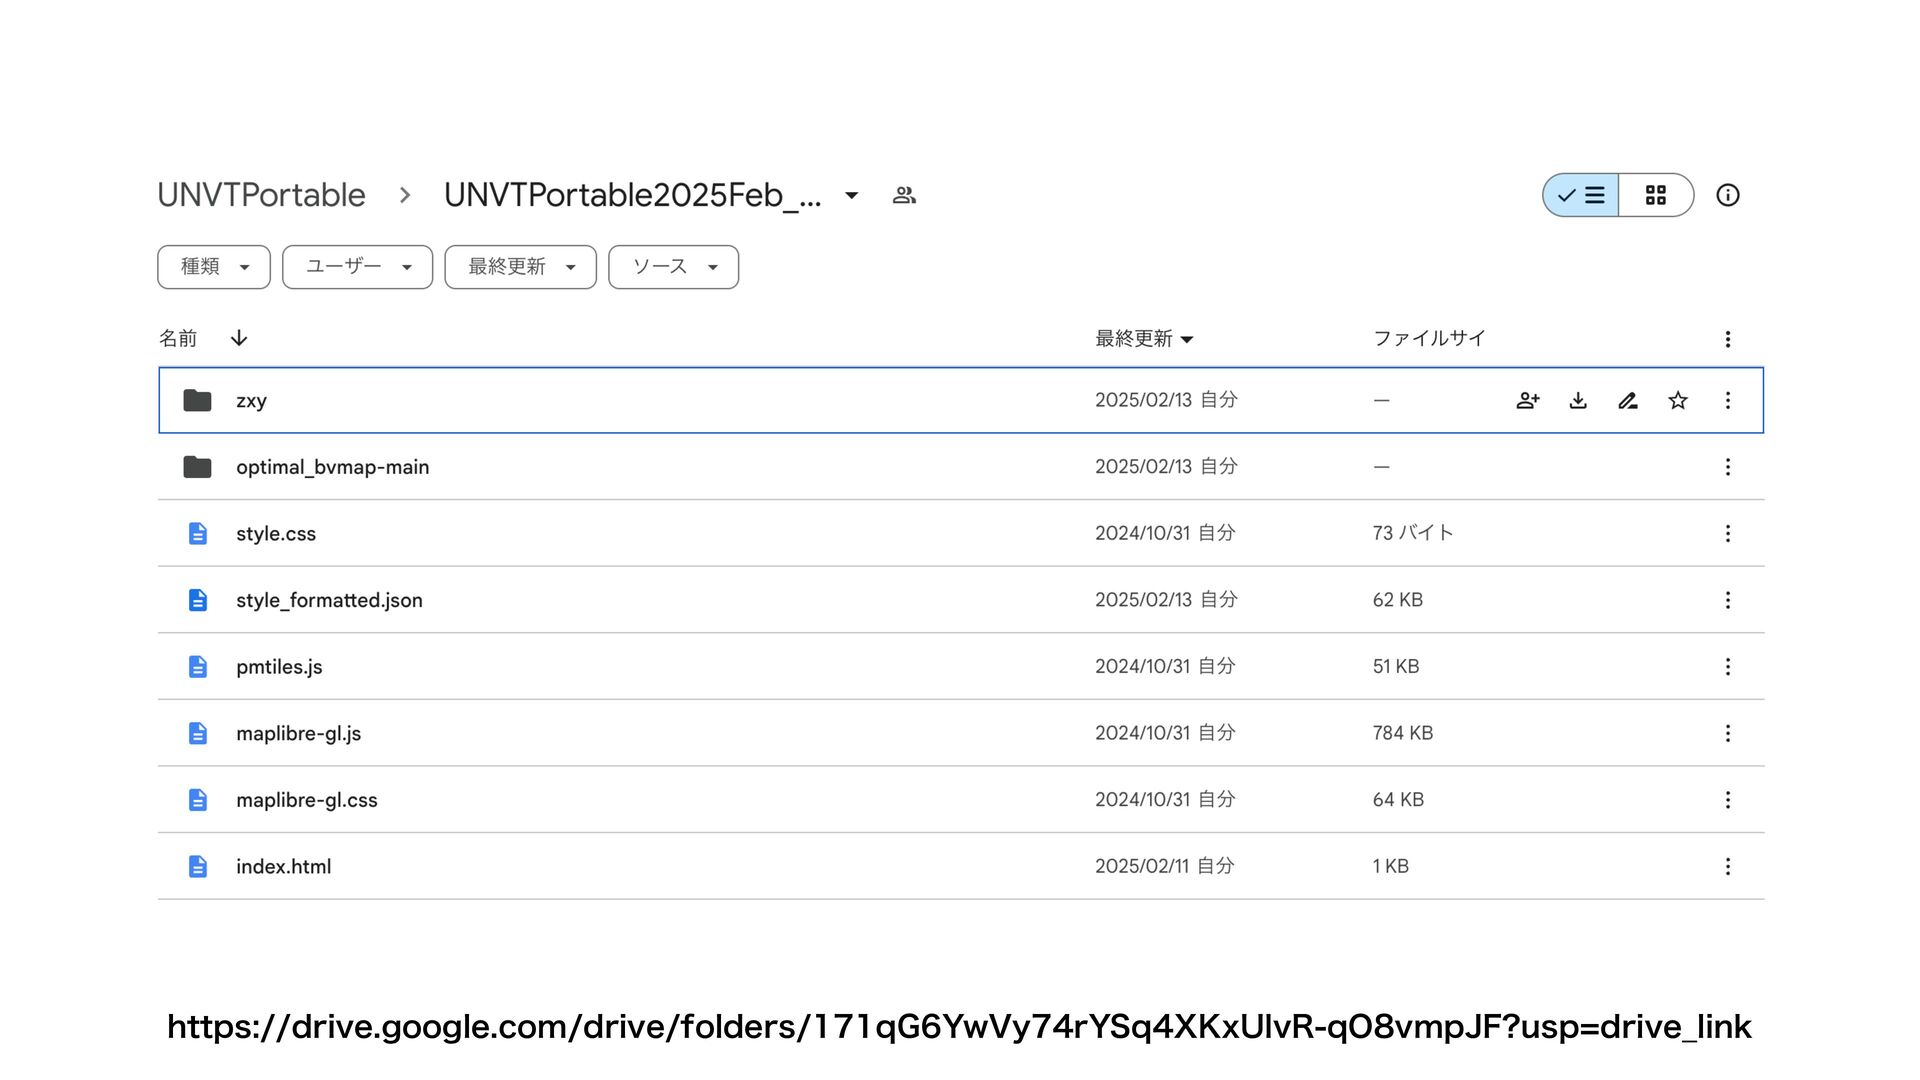
Task: Star the zxy folder
Action: pyautogui.click(x=1678, y=401)
